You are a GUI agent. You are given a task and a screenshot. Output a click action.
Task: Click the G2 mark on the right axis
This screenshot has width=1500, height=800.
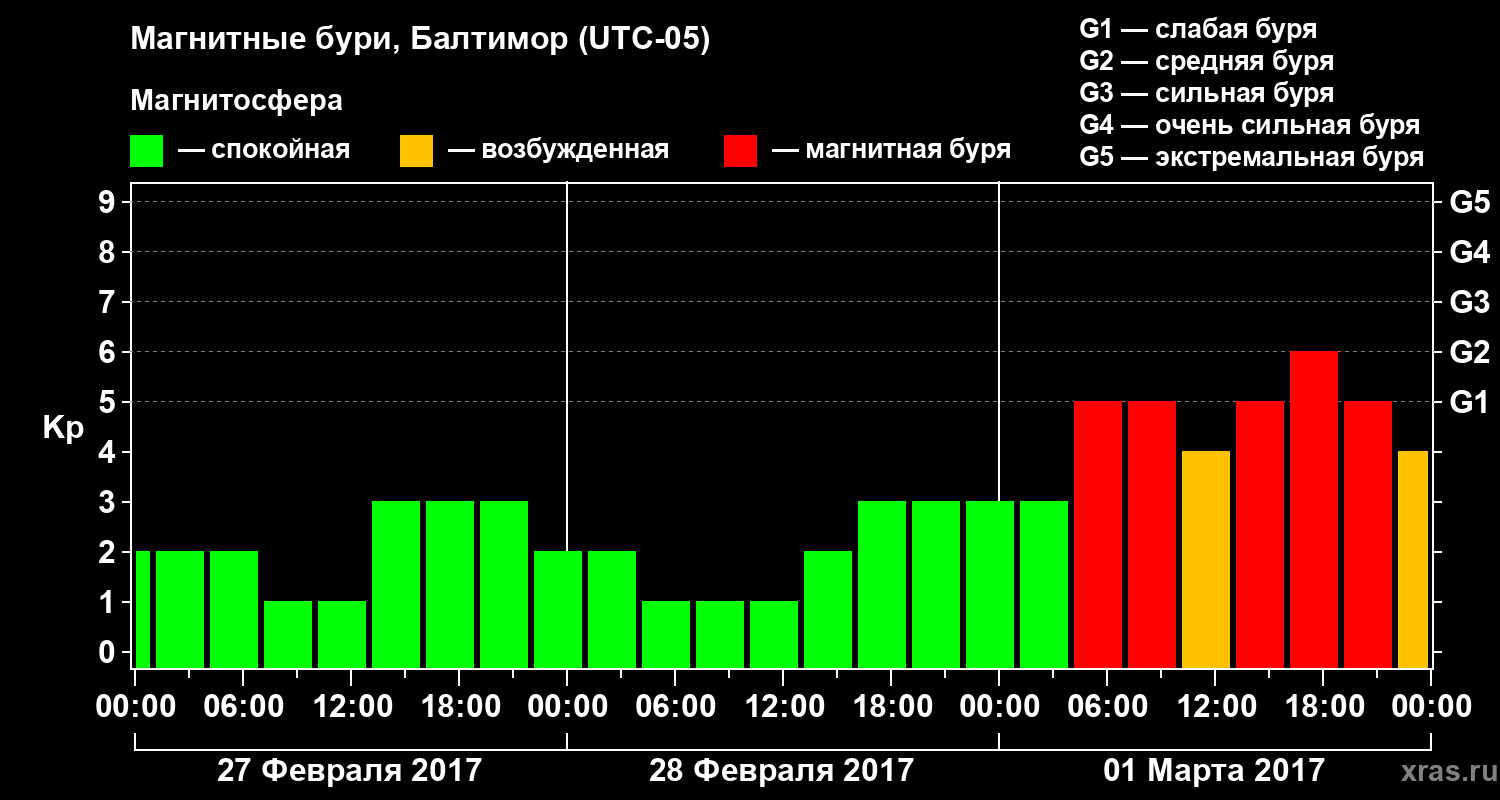pyautogui.click(x=1469, y=352)
